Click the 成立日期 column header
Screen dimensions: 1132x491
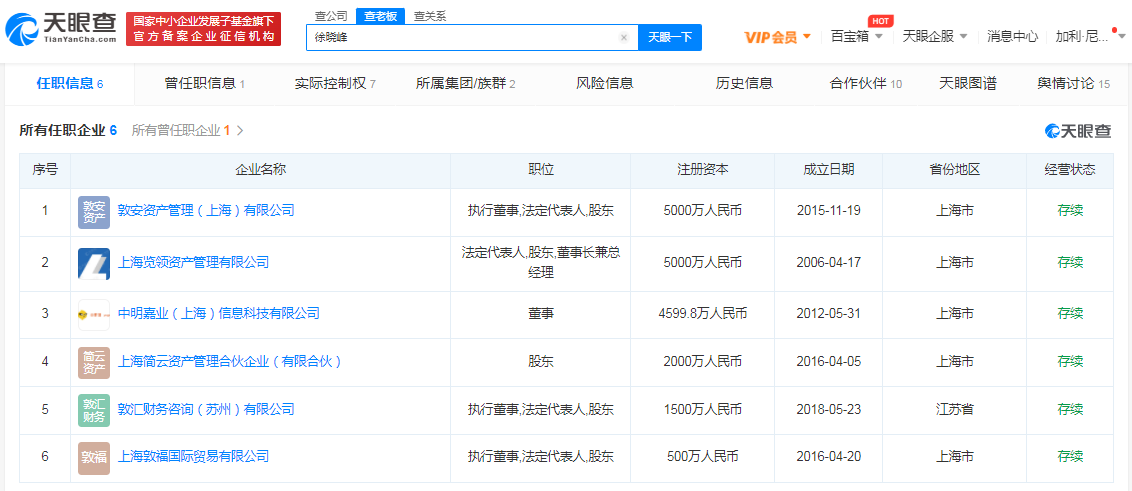pyautogui.click(x=829, y=170)
